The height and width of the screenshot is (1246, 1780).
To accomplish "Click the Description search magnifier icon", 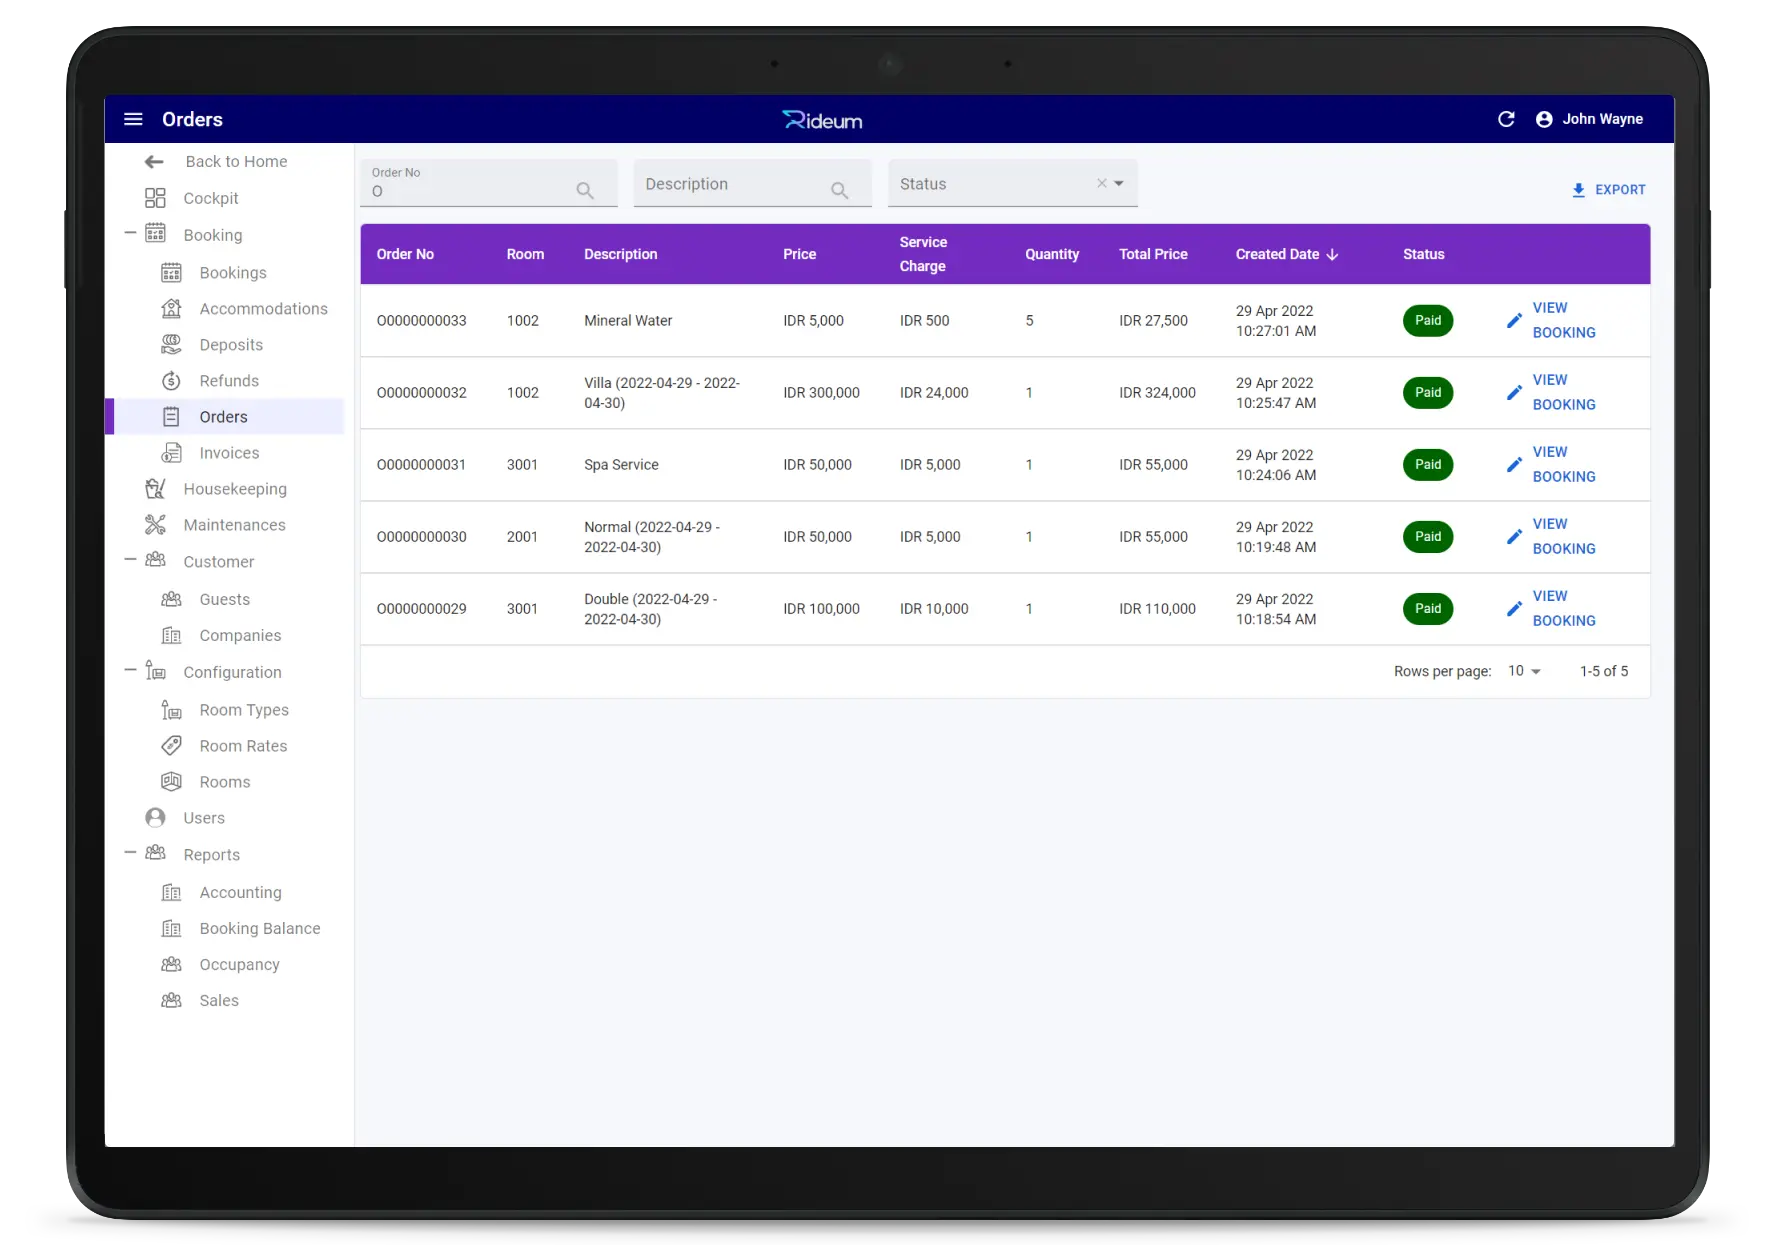I will pyautogui.click(x=839, y=190).
